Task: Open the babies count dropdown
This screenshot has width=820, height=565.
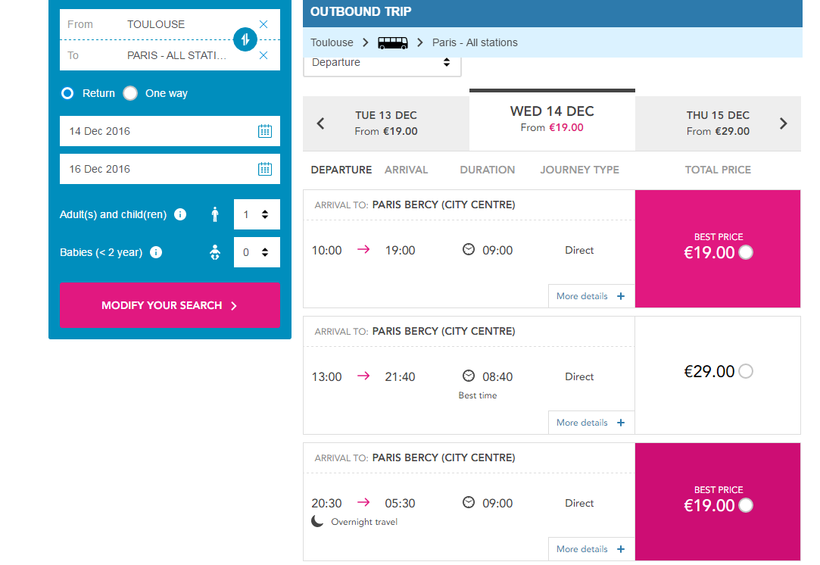Action: (256, 252)
